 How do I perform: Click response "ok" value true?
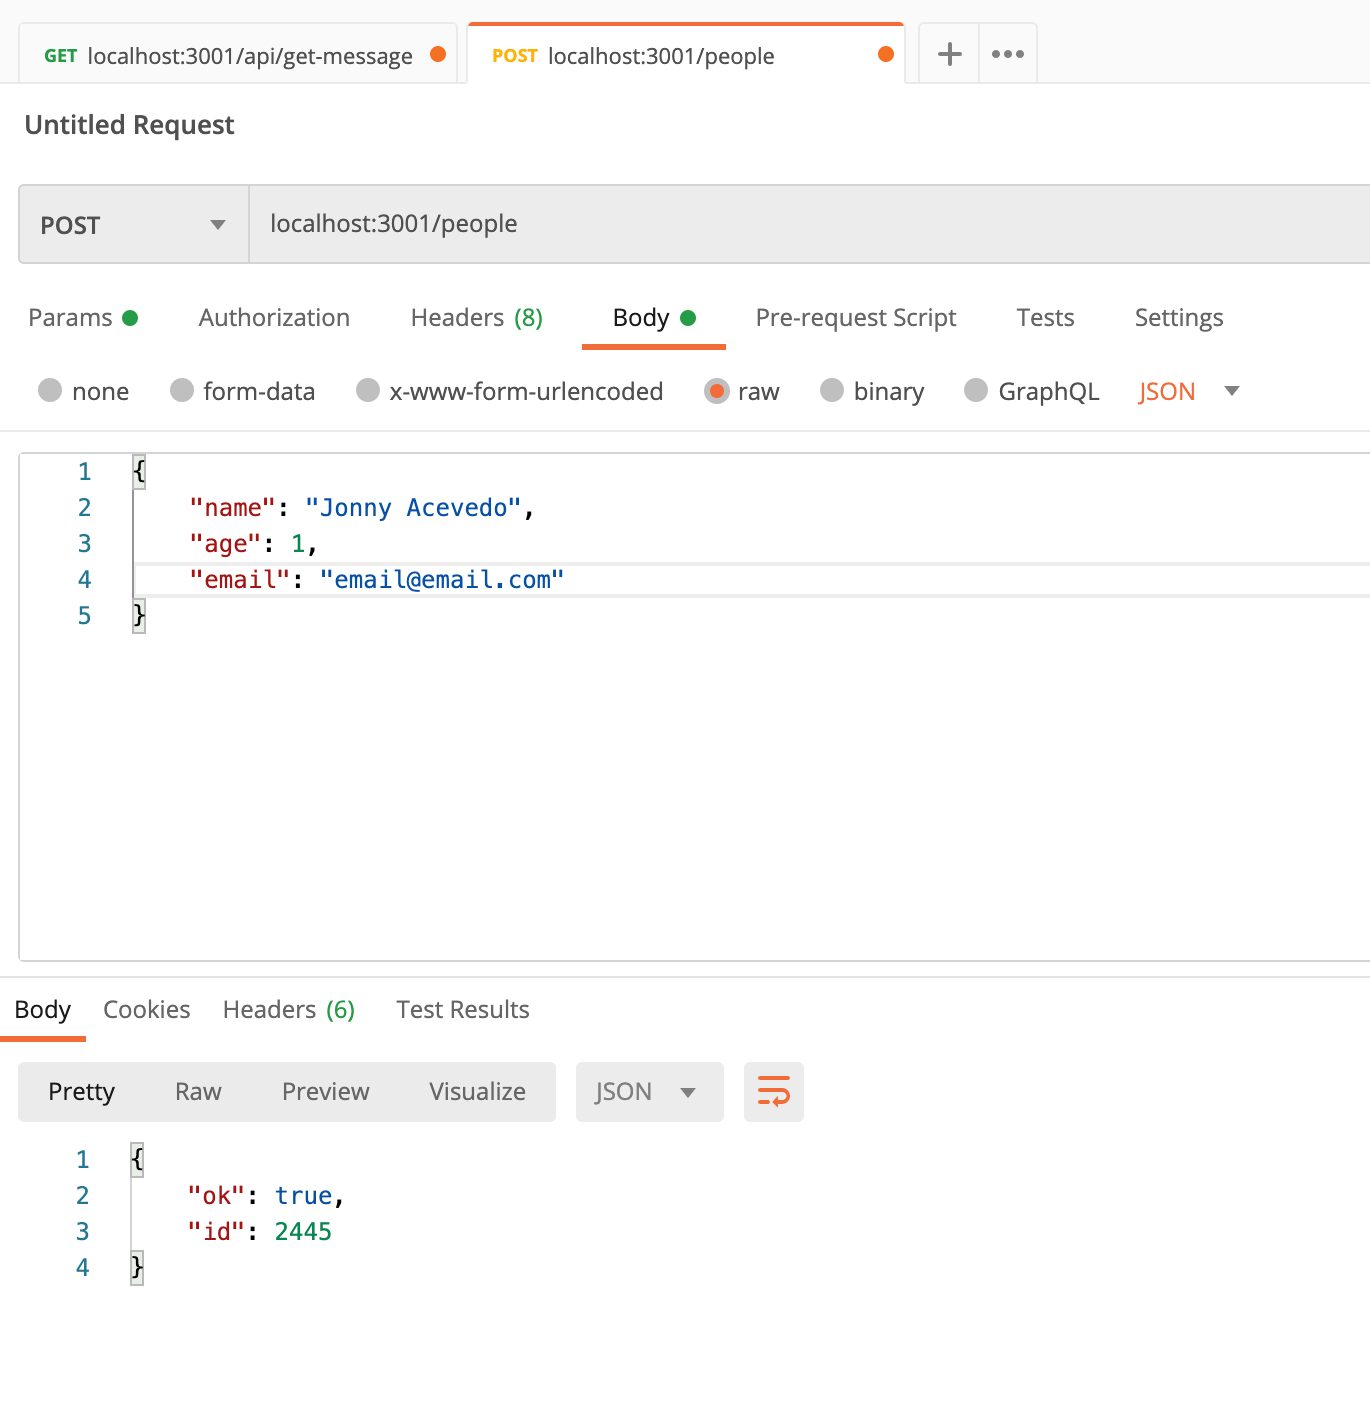[303, 1196]
